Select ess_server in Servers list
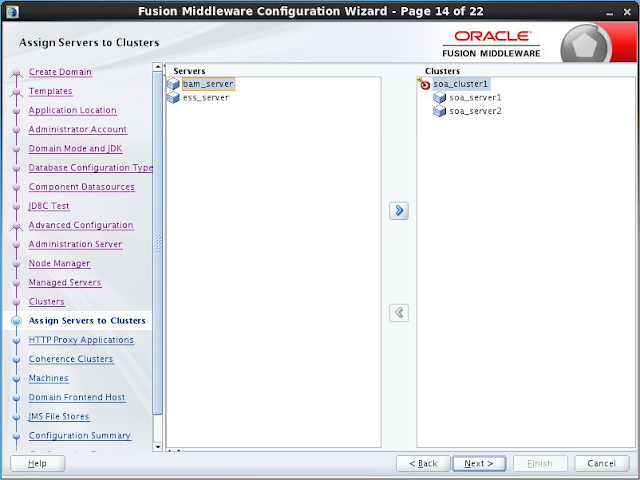This screenshot has height=480, width=640. coord(206,98)
